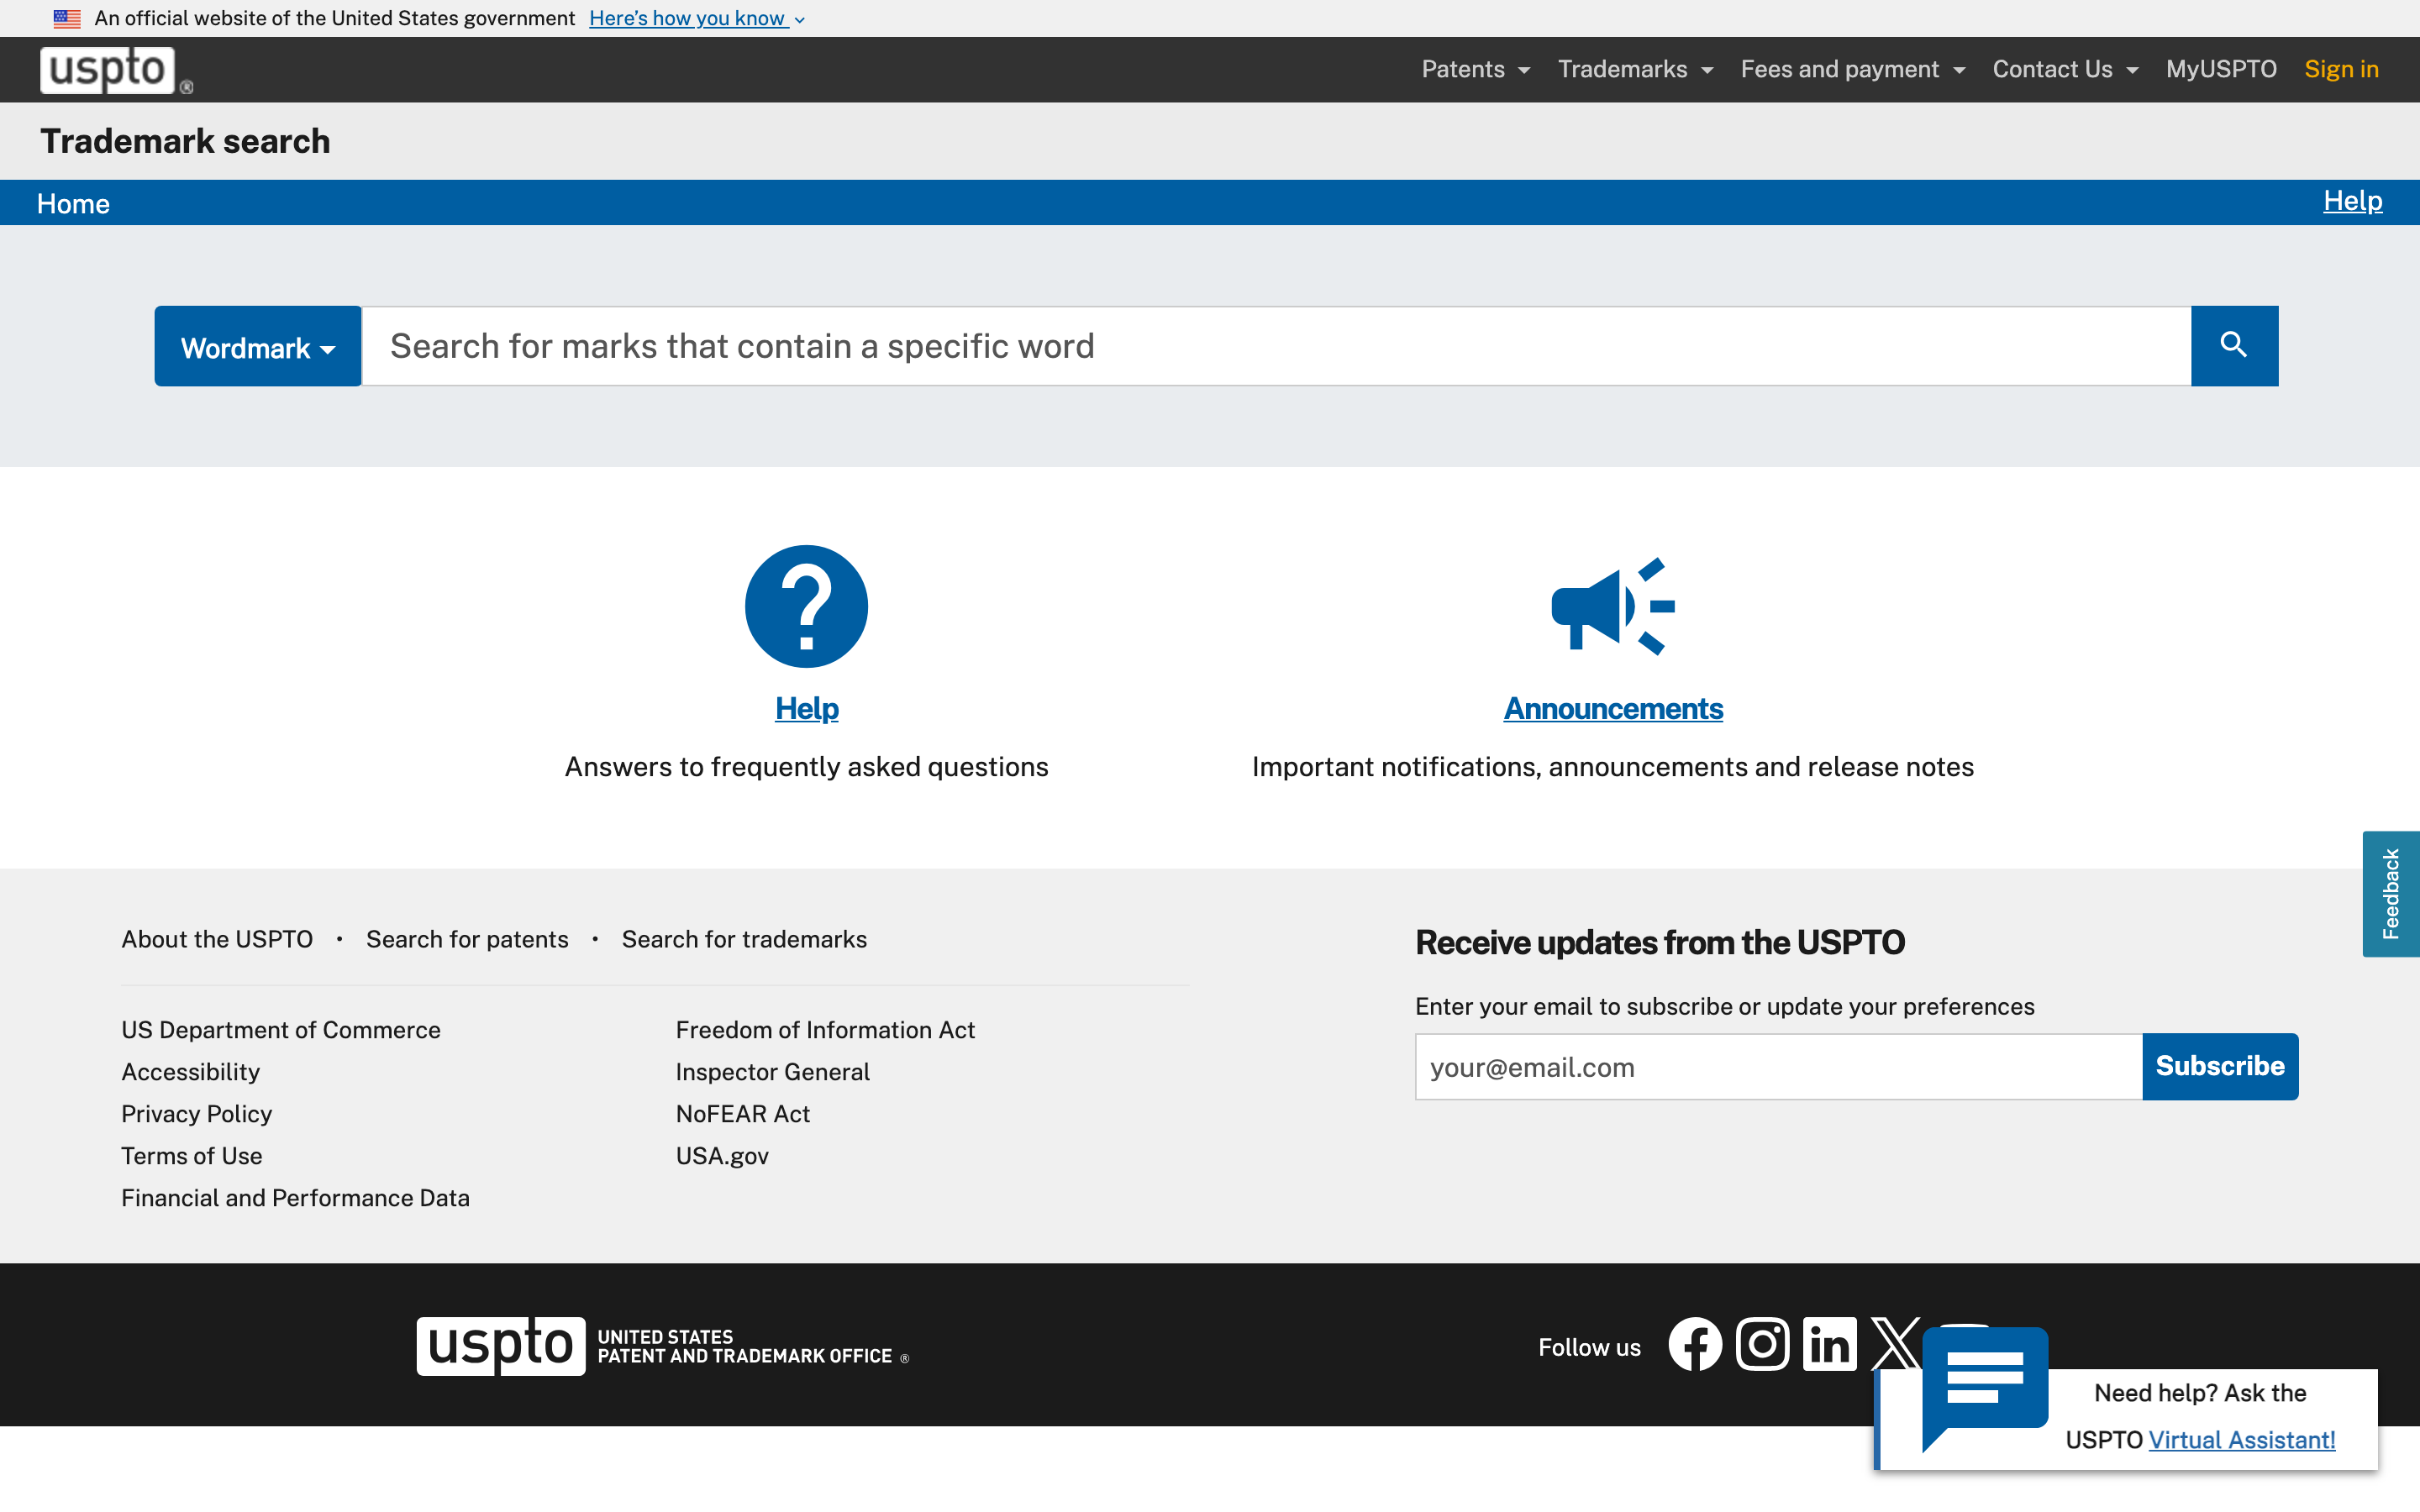Open NoFEAR Act footer link
Image resolution: width=2420 pixels, height=1512 pixels.
[x=742, y=1114]
